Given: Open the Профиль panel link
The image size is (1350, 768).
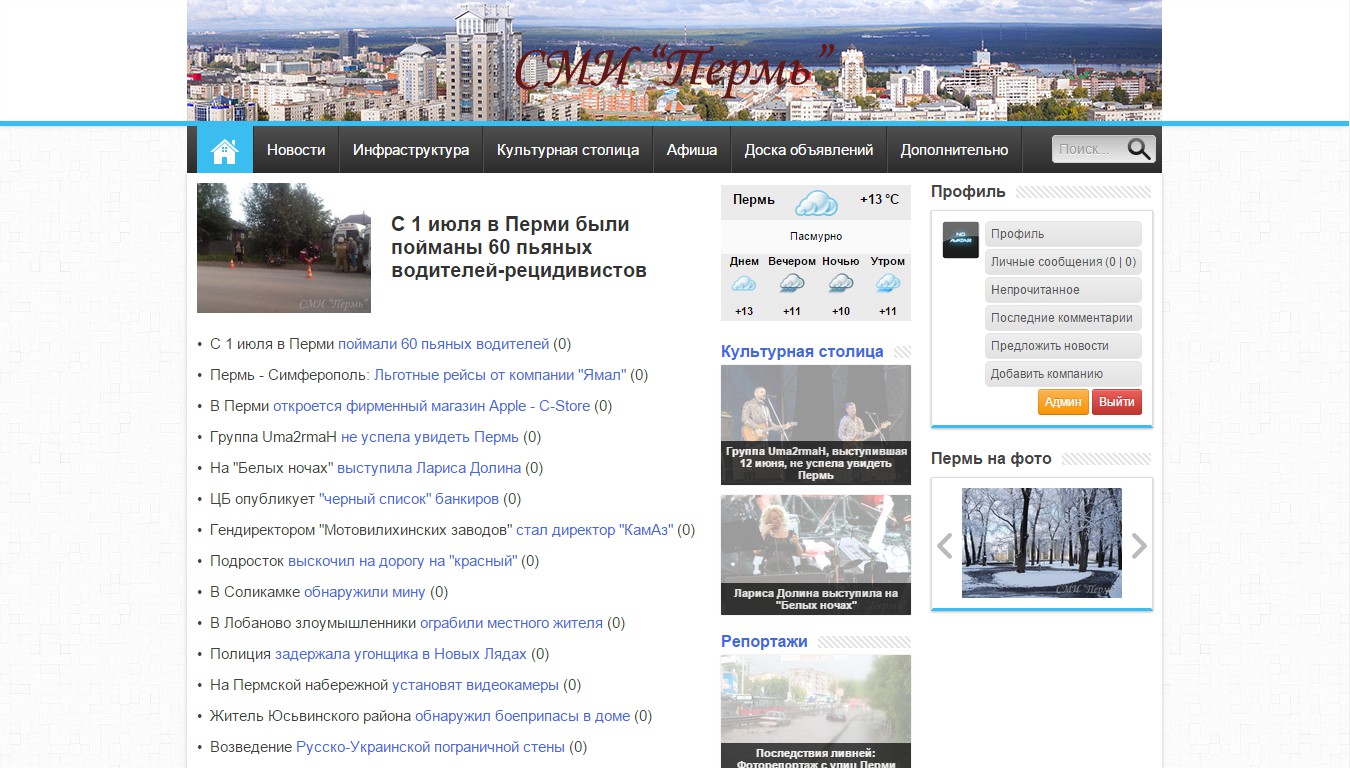Looking at the screenshot, I should [x=1063, y=234].
